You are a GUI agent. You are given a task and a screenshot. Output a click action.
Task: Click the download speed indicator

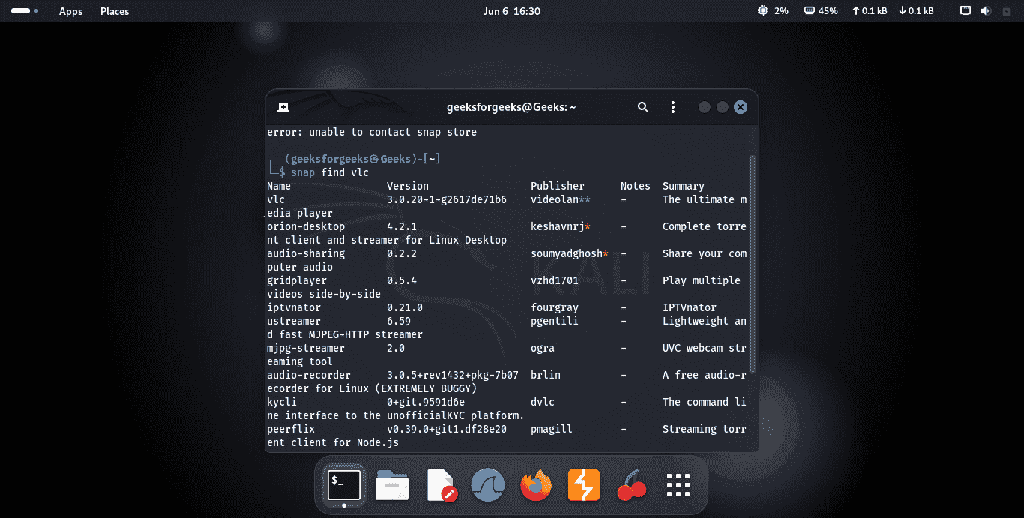coord(916,11)
